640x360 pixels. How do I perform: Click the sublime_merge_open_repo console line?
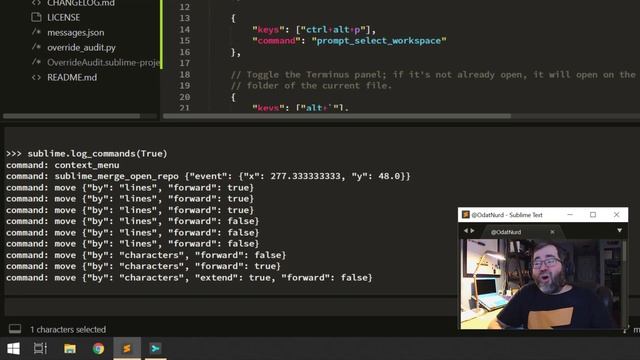(208, 176)
